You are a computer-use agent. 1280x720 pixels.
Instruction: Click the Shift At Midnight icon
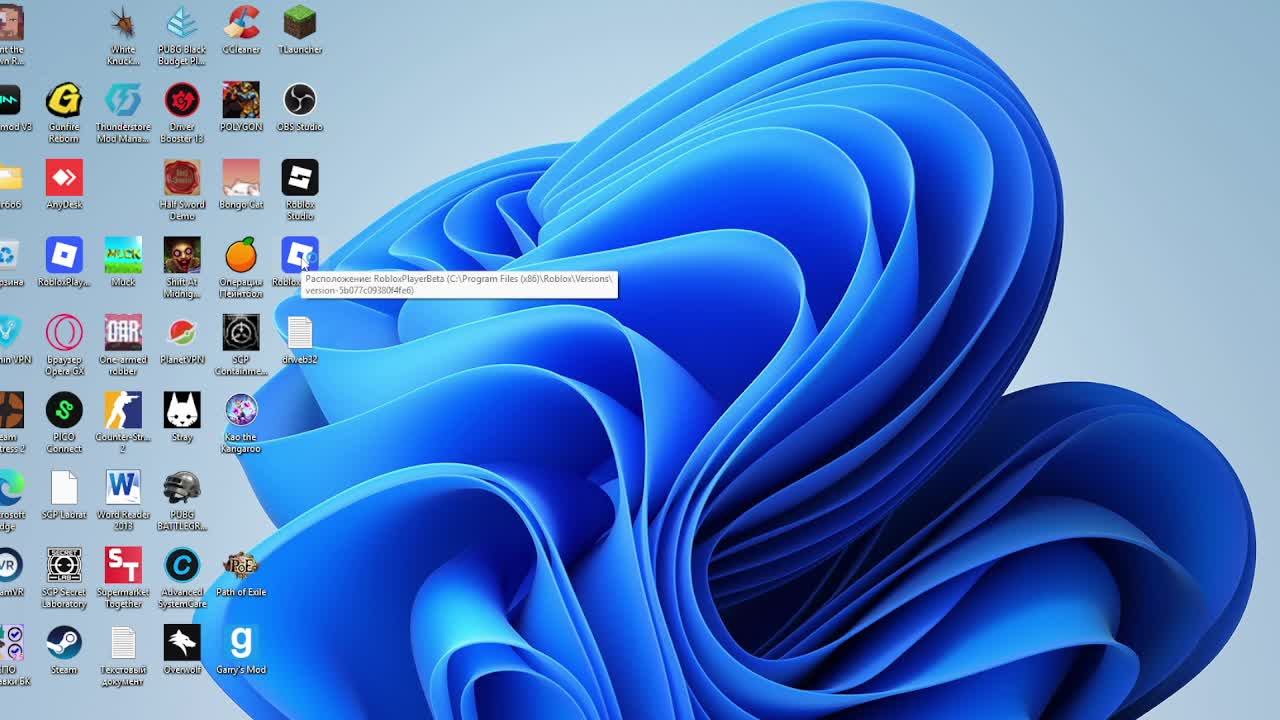click(x=182, y=268)
